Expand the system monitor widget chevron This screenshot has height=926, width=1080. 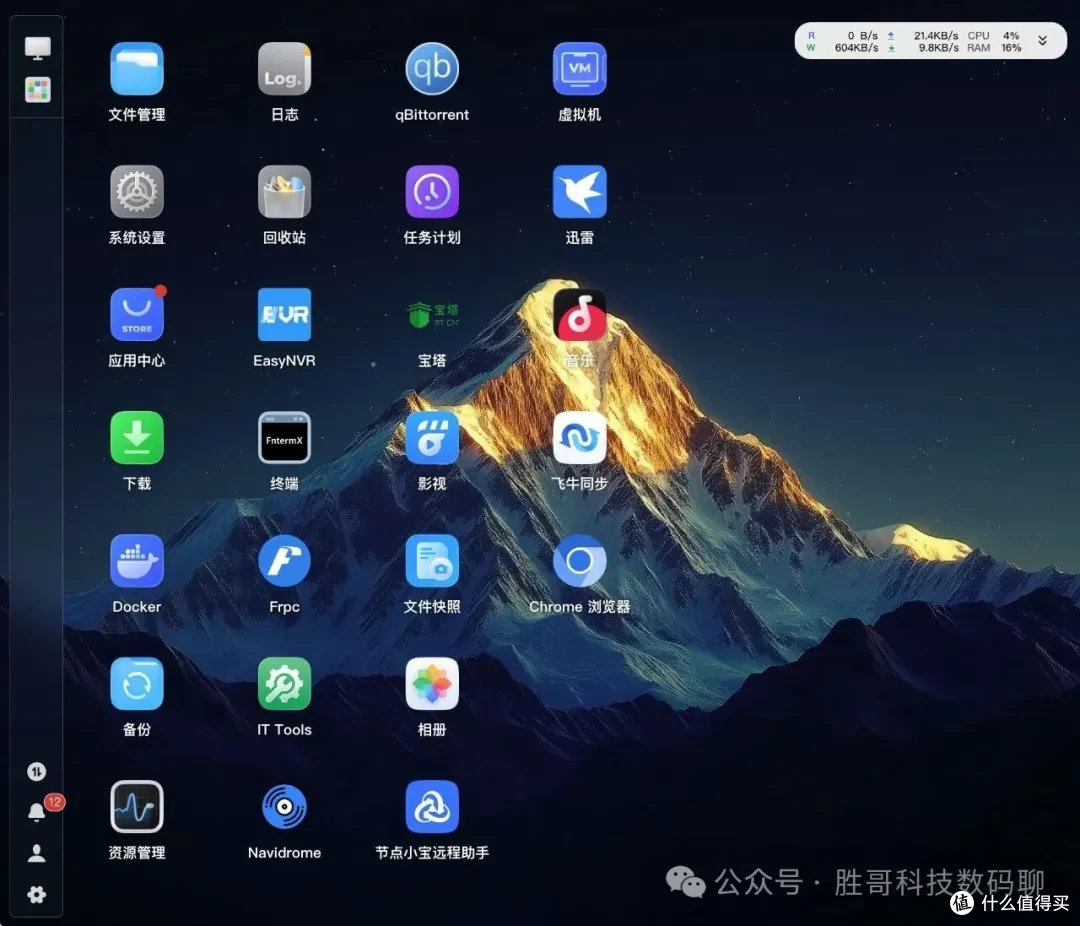point(1043,41)
